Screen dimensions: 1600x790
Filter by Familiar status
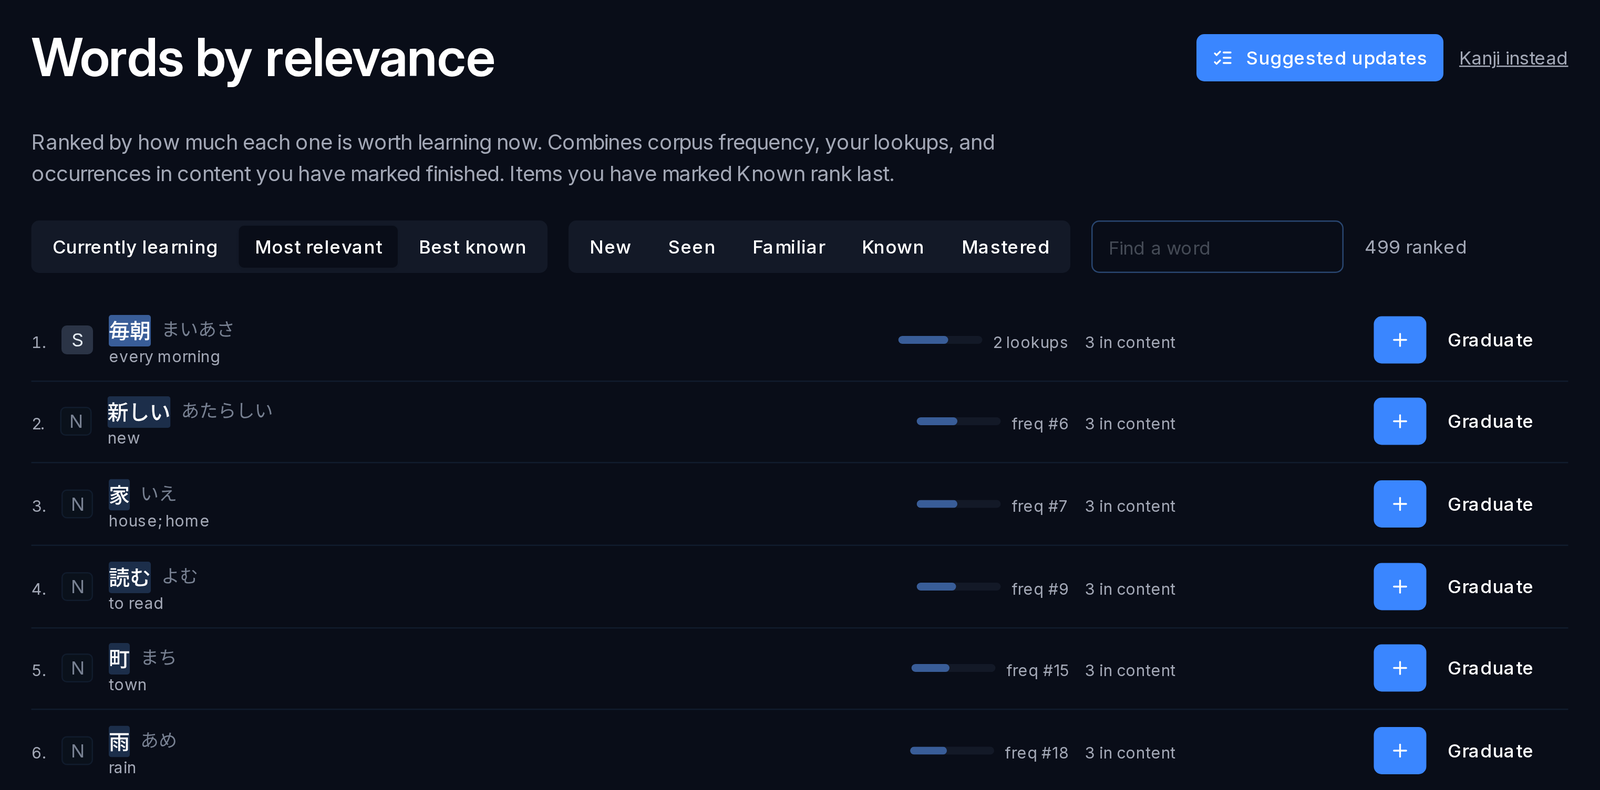tap(789, 247)
